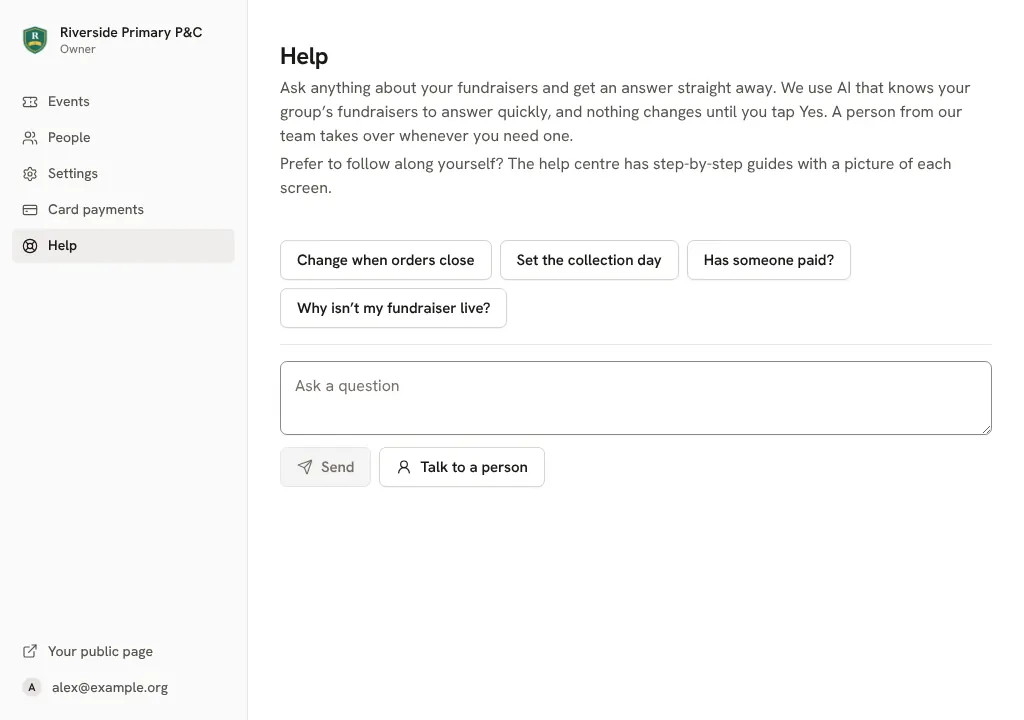Click the Events ticket icon
1024x720 pixels.
[30, 102]
